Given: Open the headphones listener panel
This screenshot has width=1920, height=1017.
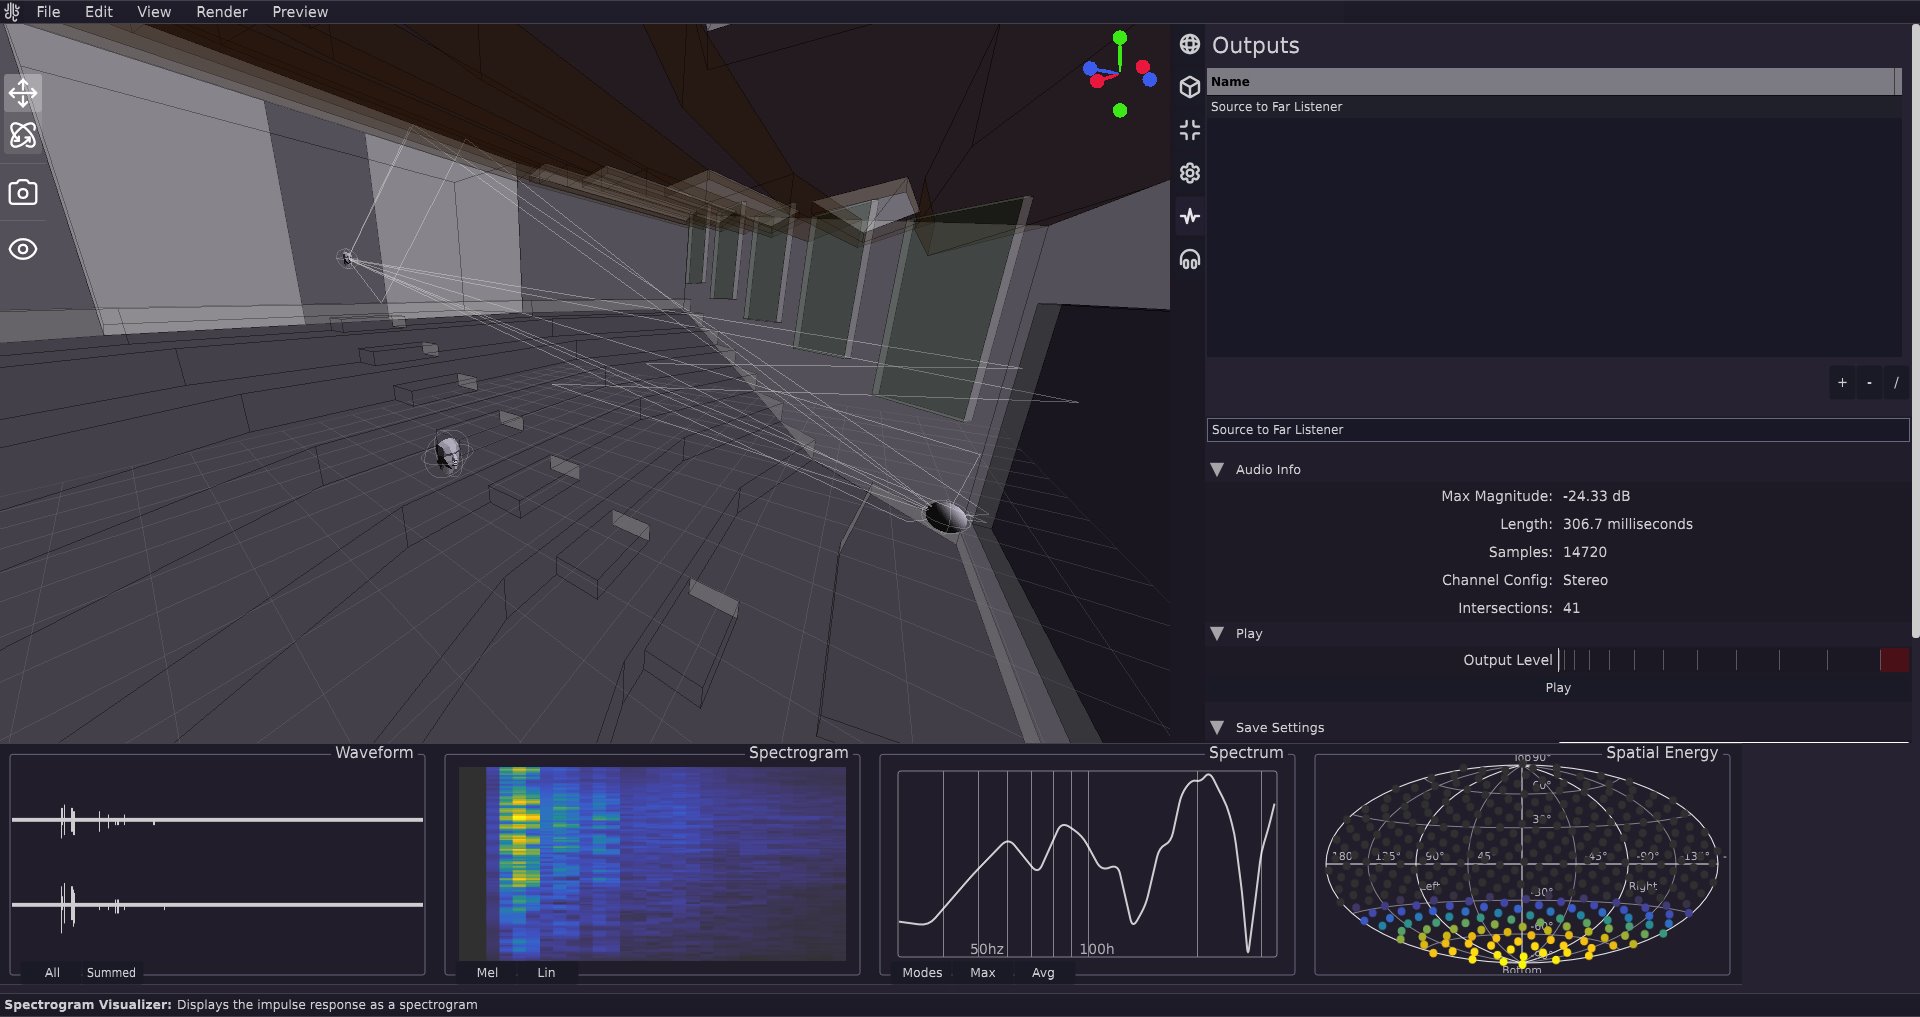Looking at the screenshot, I should coord(1189,259).
